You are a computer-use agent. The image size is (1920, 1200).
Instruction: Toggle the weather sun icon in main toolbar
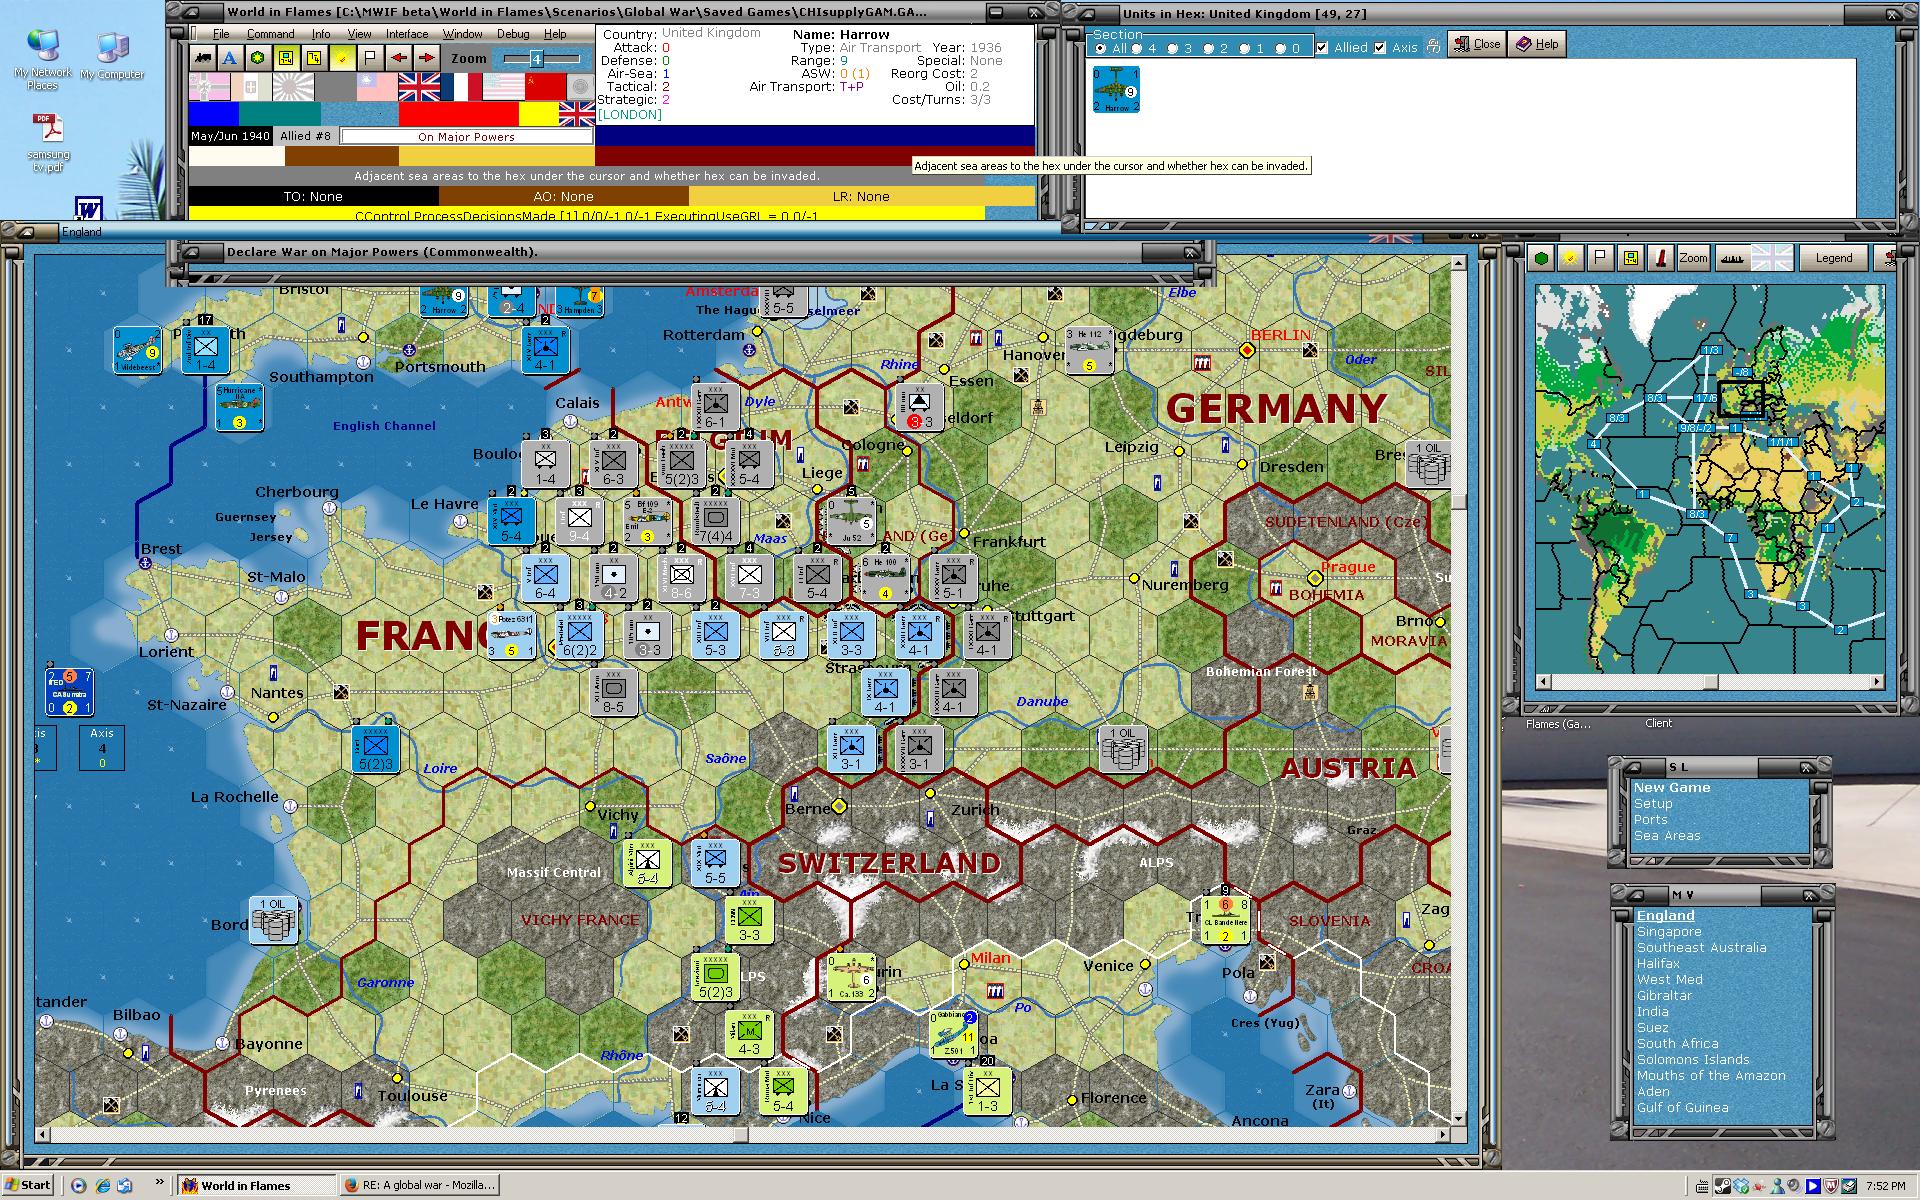(342, 58)
